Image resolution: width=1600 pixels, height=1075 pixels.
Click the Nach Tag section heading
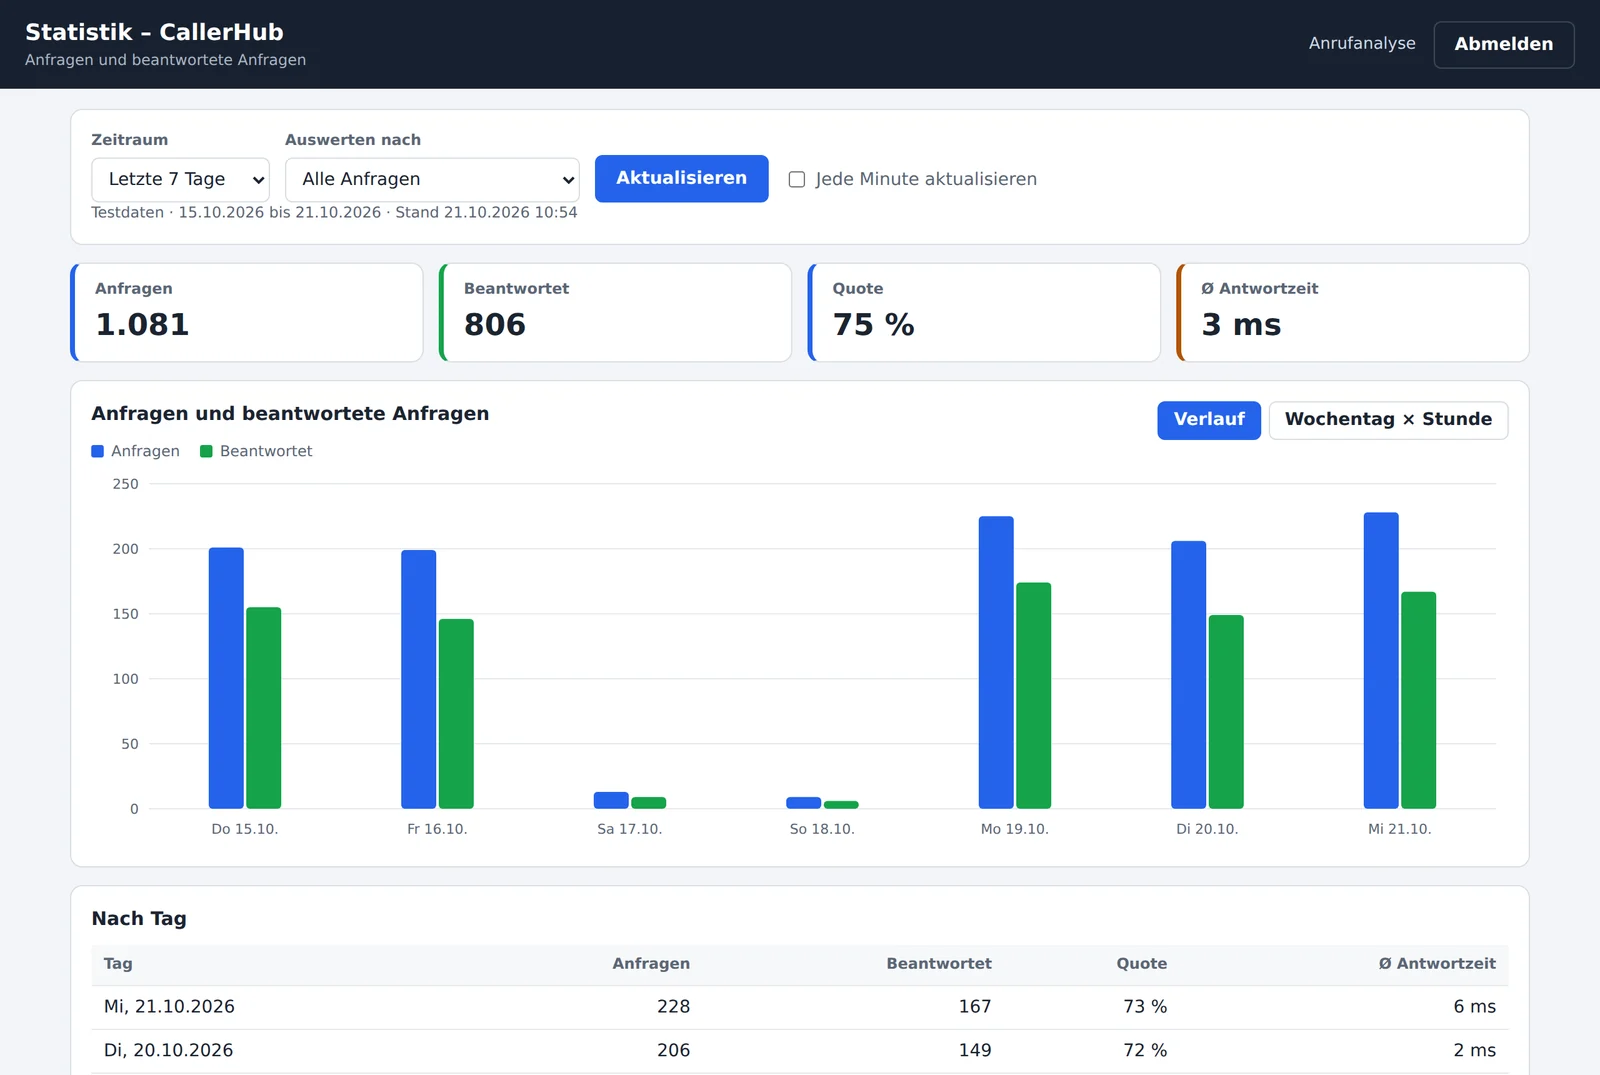[x=139, y=919]
